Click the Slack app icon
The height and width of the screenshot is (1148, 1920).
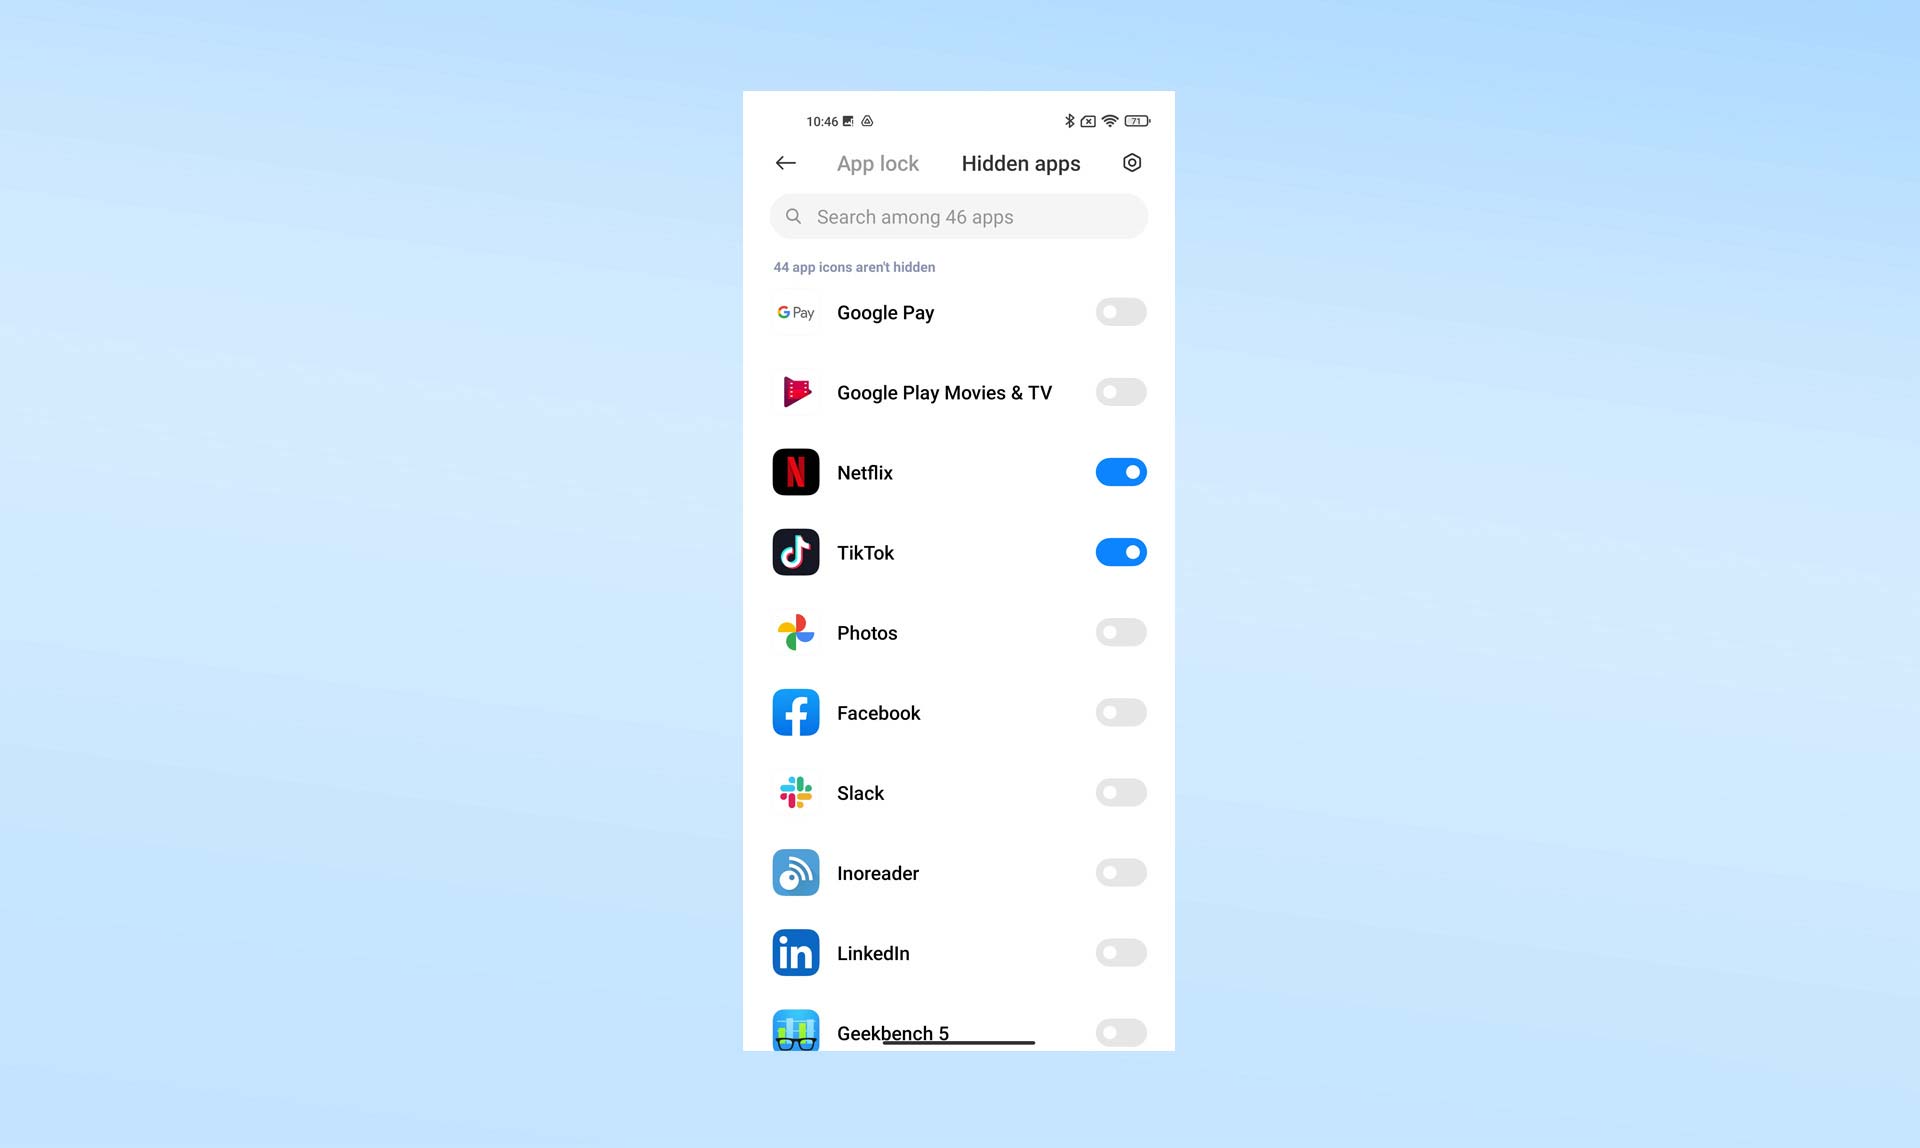(x=795, y=793)
